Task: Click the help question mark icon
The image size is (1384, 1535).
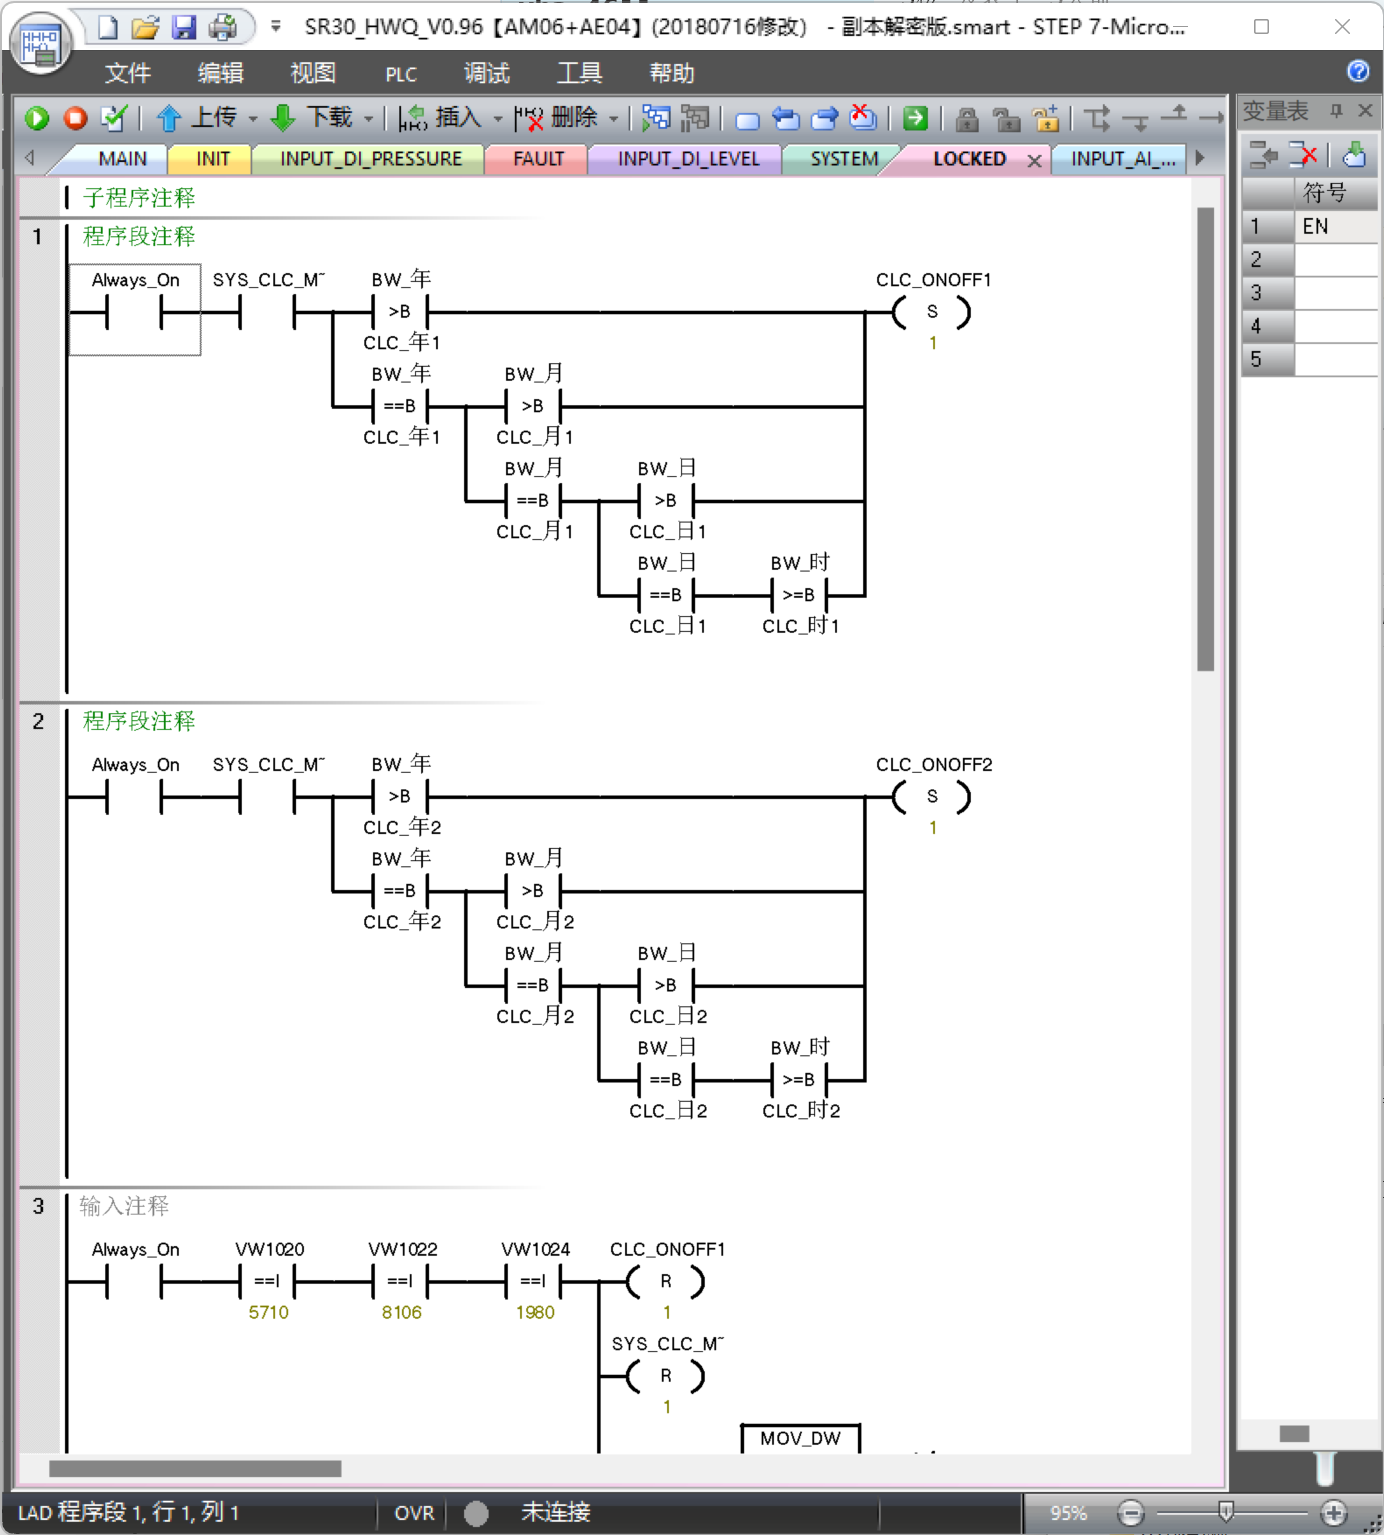Action: (1357, 71)
